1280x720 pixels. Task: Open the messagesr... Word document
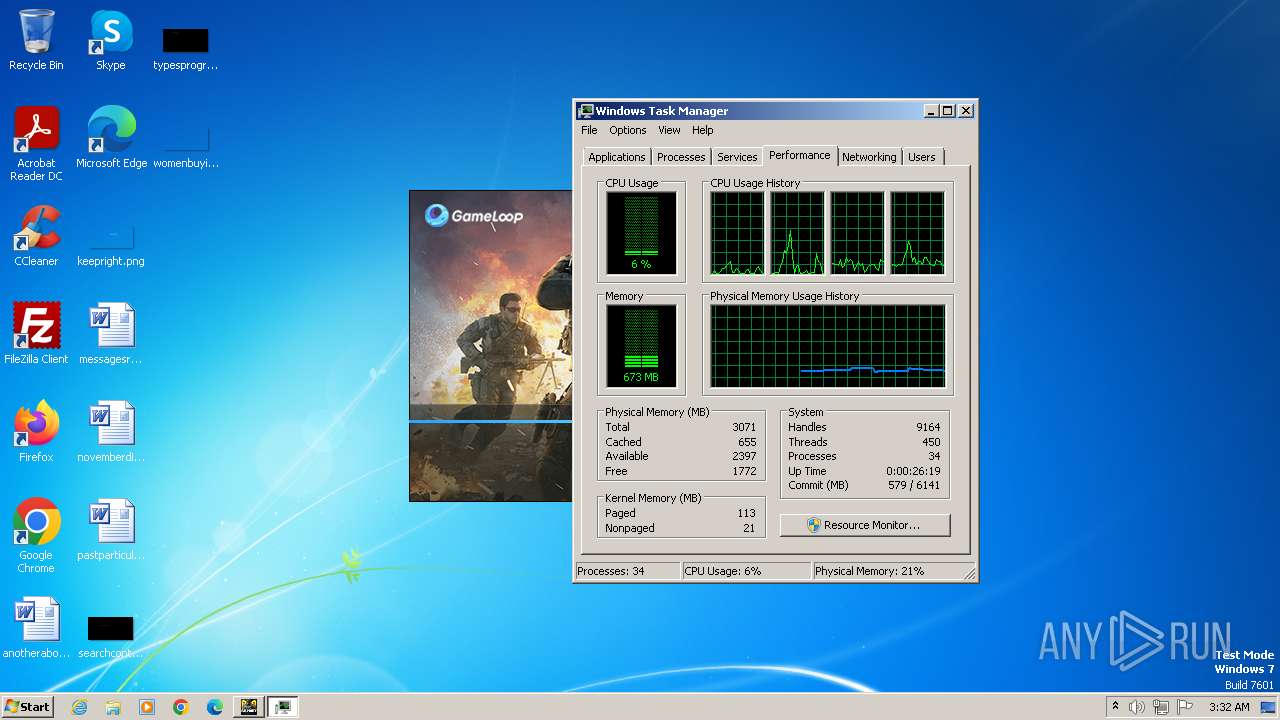tap(111, 334)
